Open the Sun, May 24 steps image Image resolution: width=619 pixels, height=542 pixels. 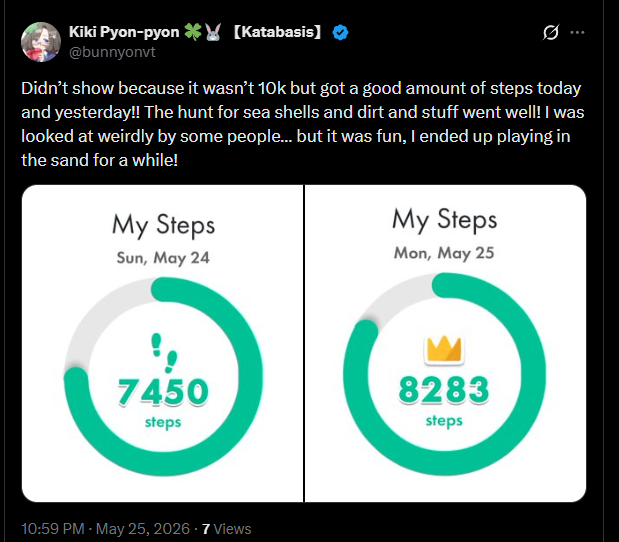point(163,343)
